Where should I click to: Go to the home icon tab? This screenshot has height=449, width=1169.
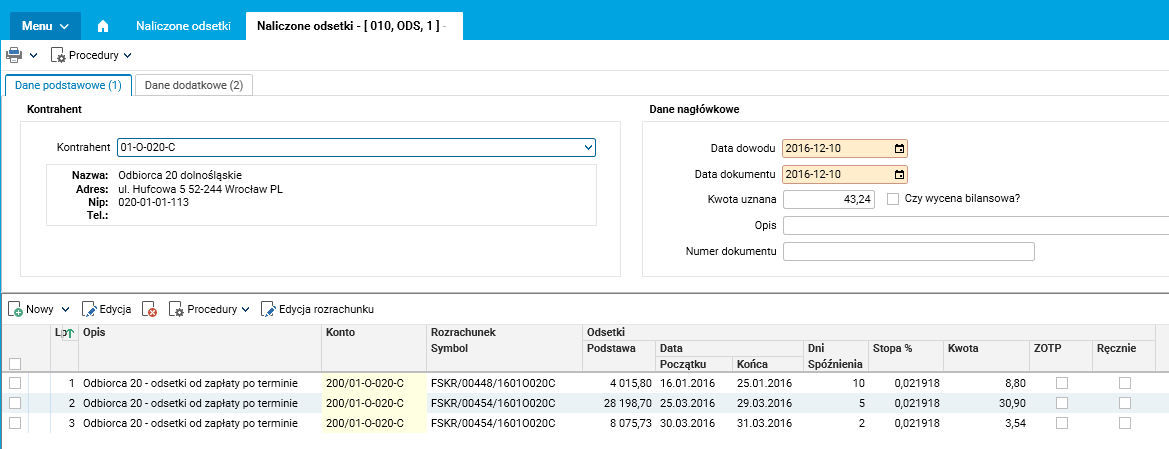(x=104, y=25)
